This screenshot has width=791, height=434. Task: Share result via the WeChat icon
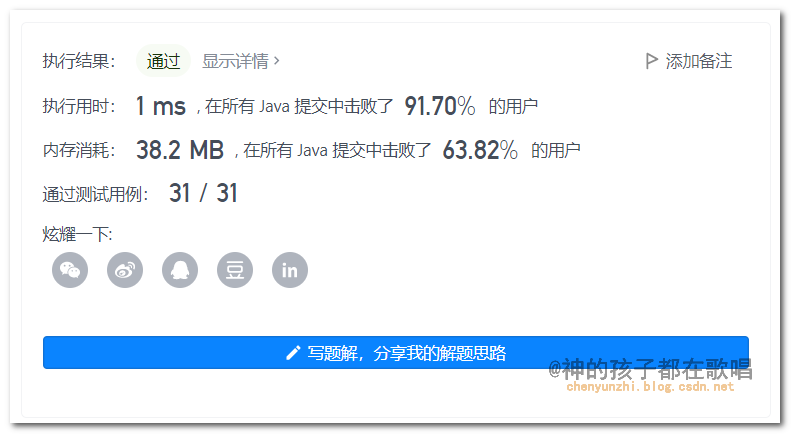coord(70,270)
